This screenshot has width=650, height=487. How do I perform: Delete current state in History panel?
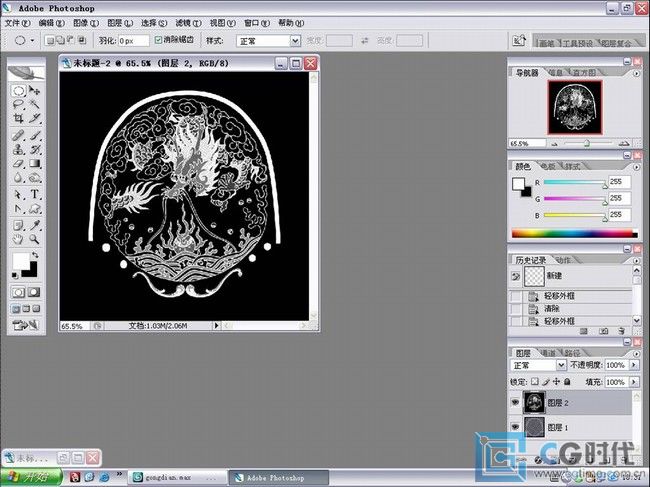click(621, 331)
